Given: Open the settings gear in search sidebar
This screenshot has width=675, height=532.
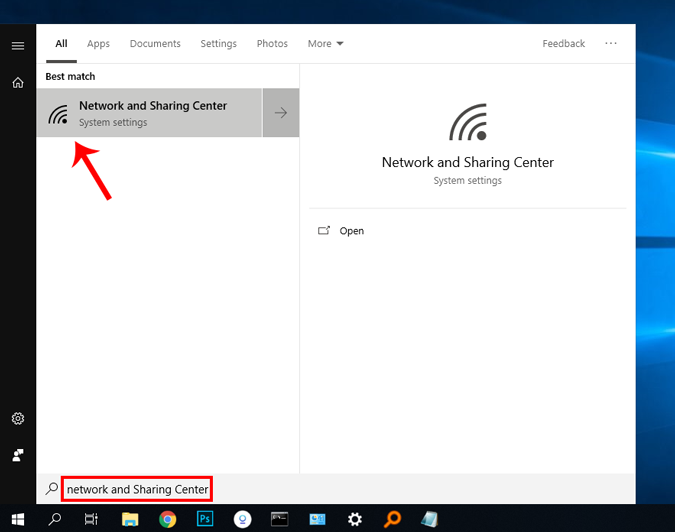Looking at the screenshot, I should (18, 418).
